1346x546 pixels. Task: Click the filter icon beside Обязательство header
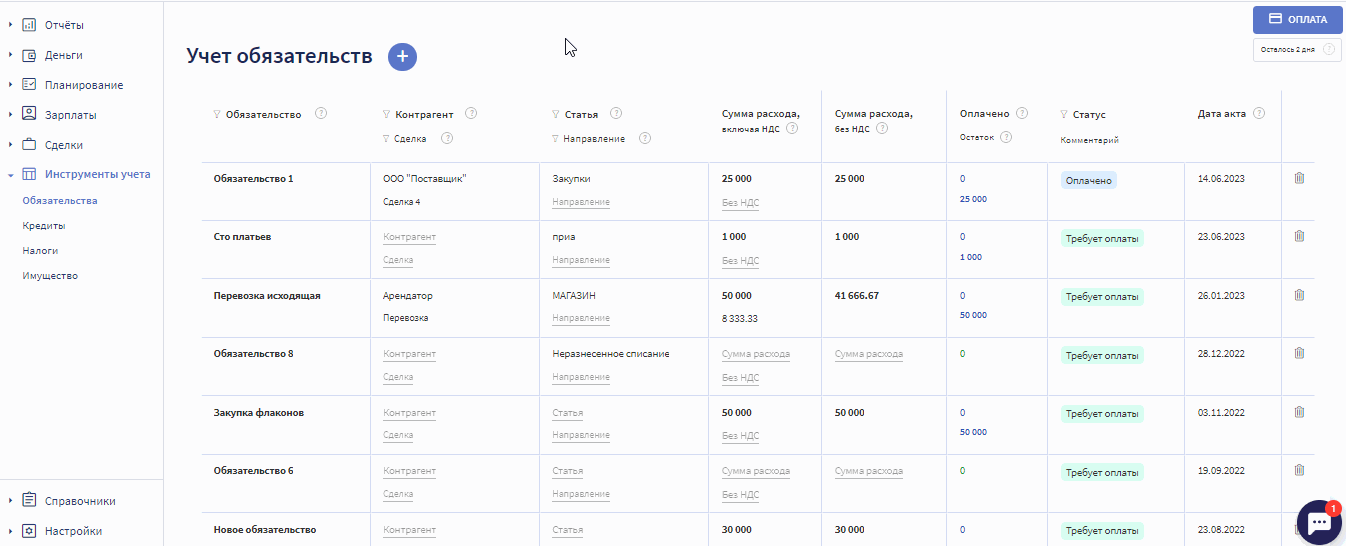(x=218, y=115)
